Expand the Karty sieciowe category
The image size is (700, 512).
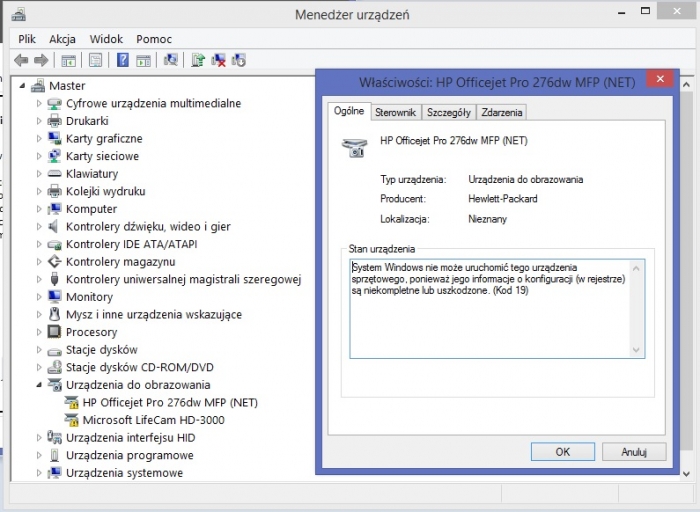coord(39,156)
